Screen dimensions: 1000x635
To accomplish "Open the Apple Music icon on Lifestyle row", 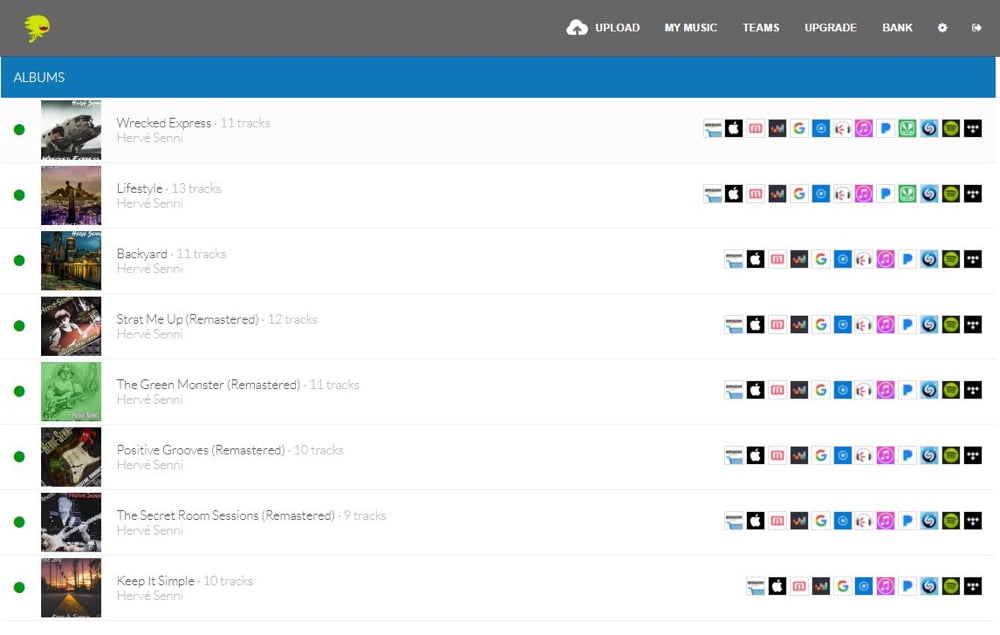I will click(x=734, y=194).
